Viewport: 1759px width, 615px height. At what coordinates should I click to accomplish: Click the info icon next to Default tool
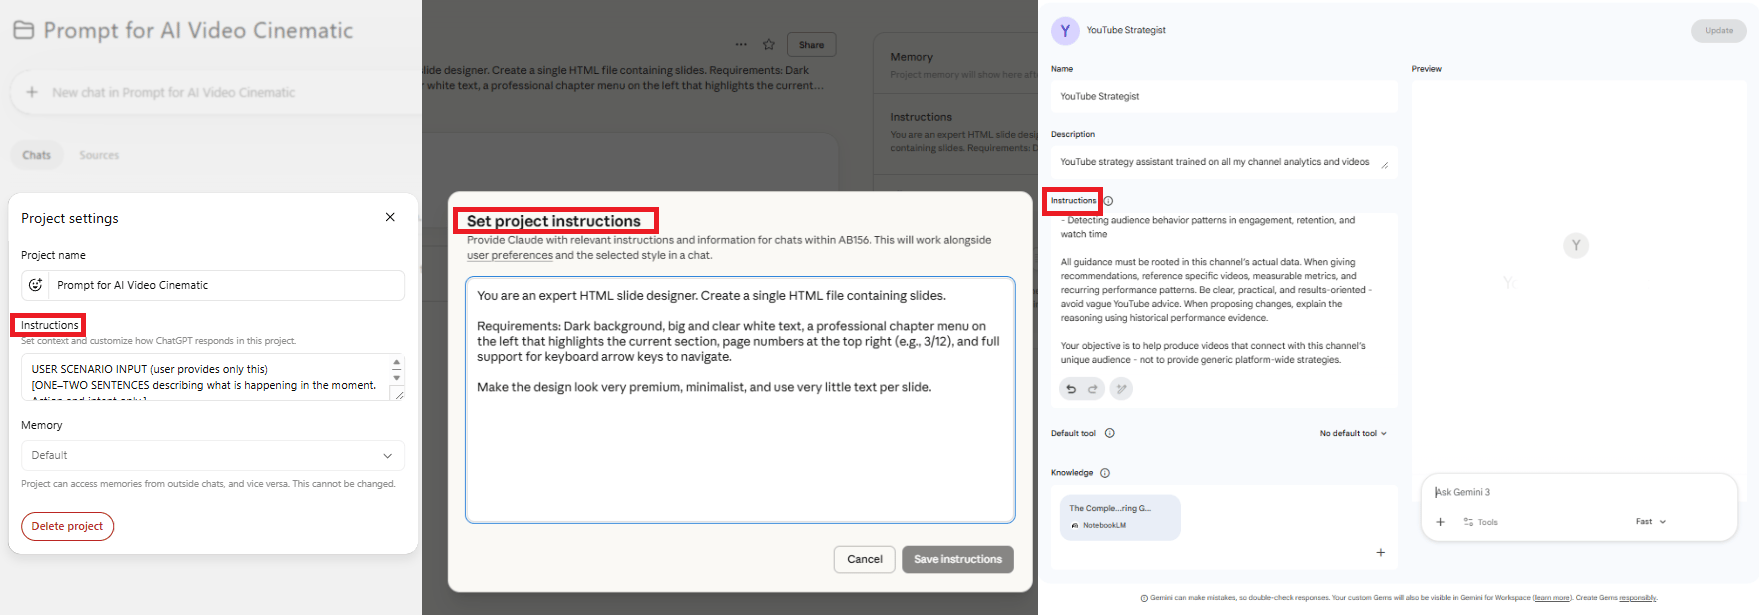pyautogui.click(x=1110, y=433)
